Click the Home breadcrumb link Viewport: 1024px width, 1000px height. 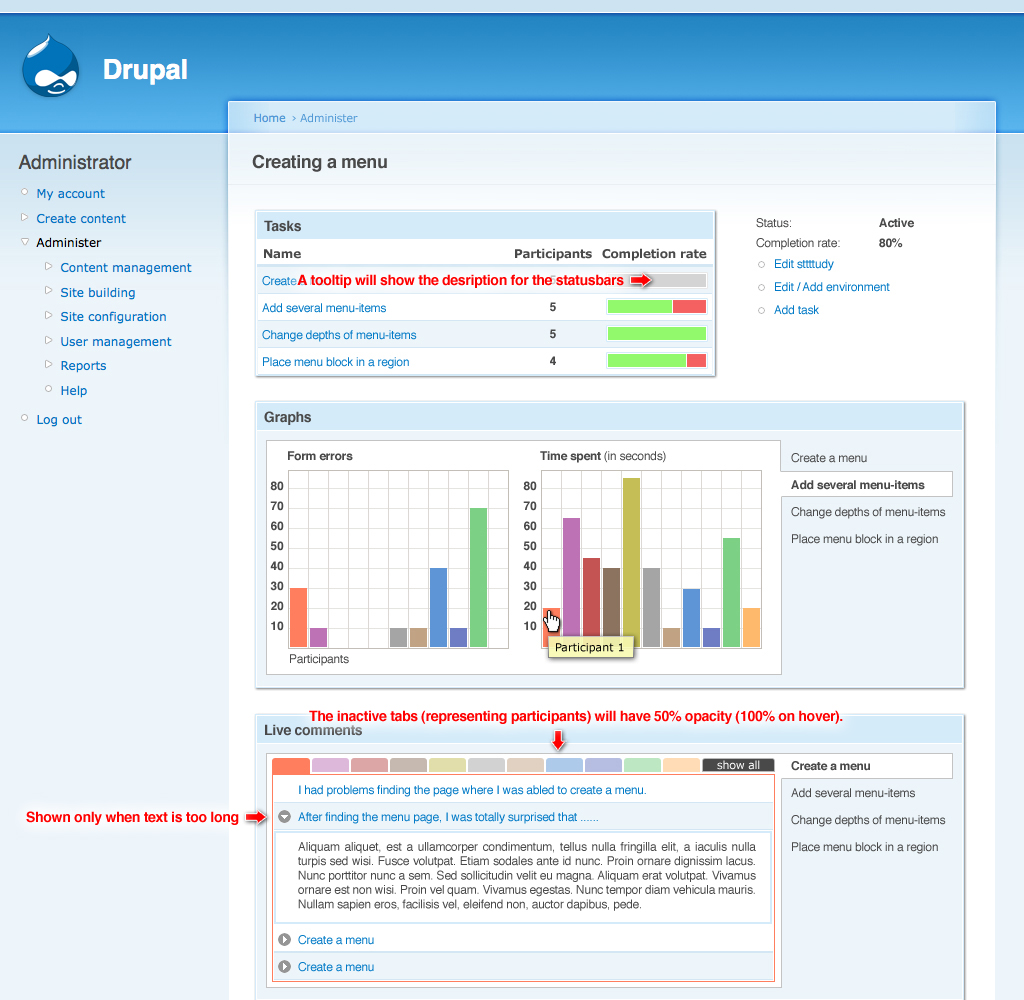(269, 118)
